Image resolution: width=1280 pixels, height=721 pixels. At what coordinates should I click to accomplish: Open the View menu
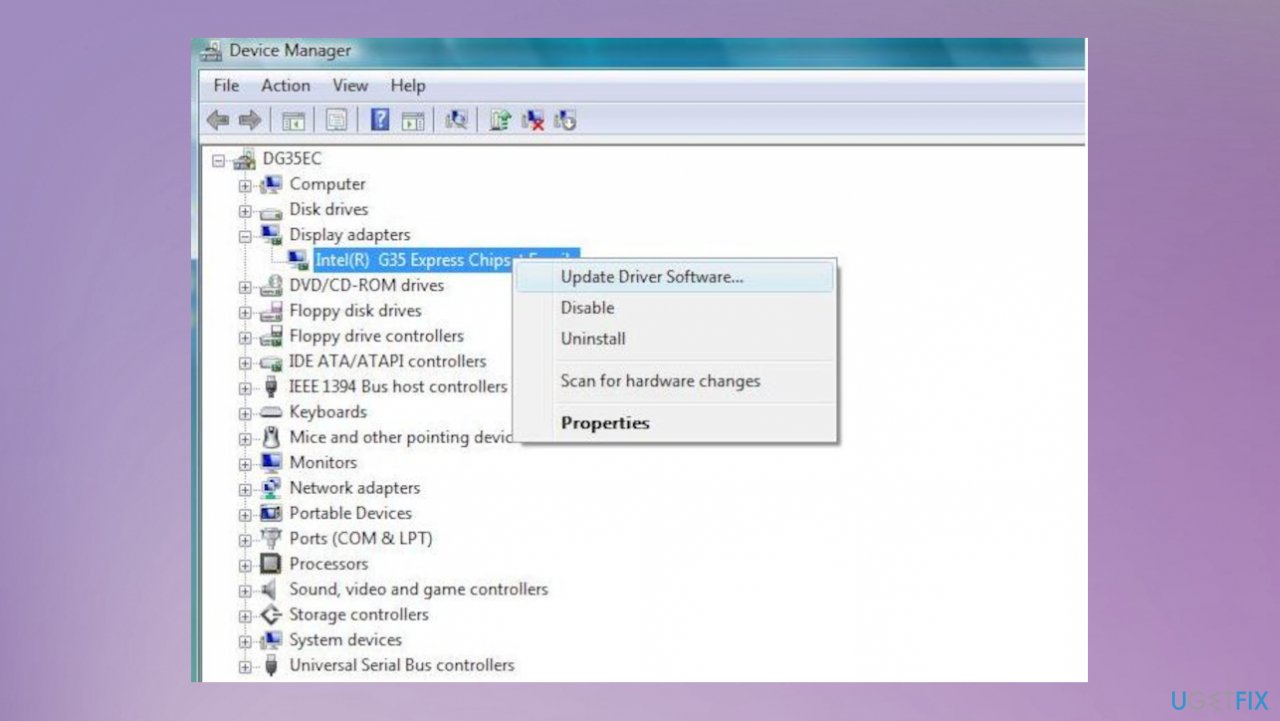coord(349,86)
